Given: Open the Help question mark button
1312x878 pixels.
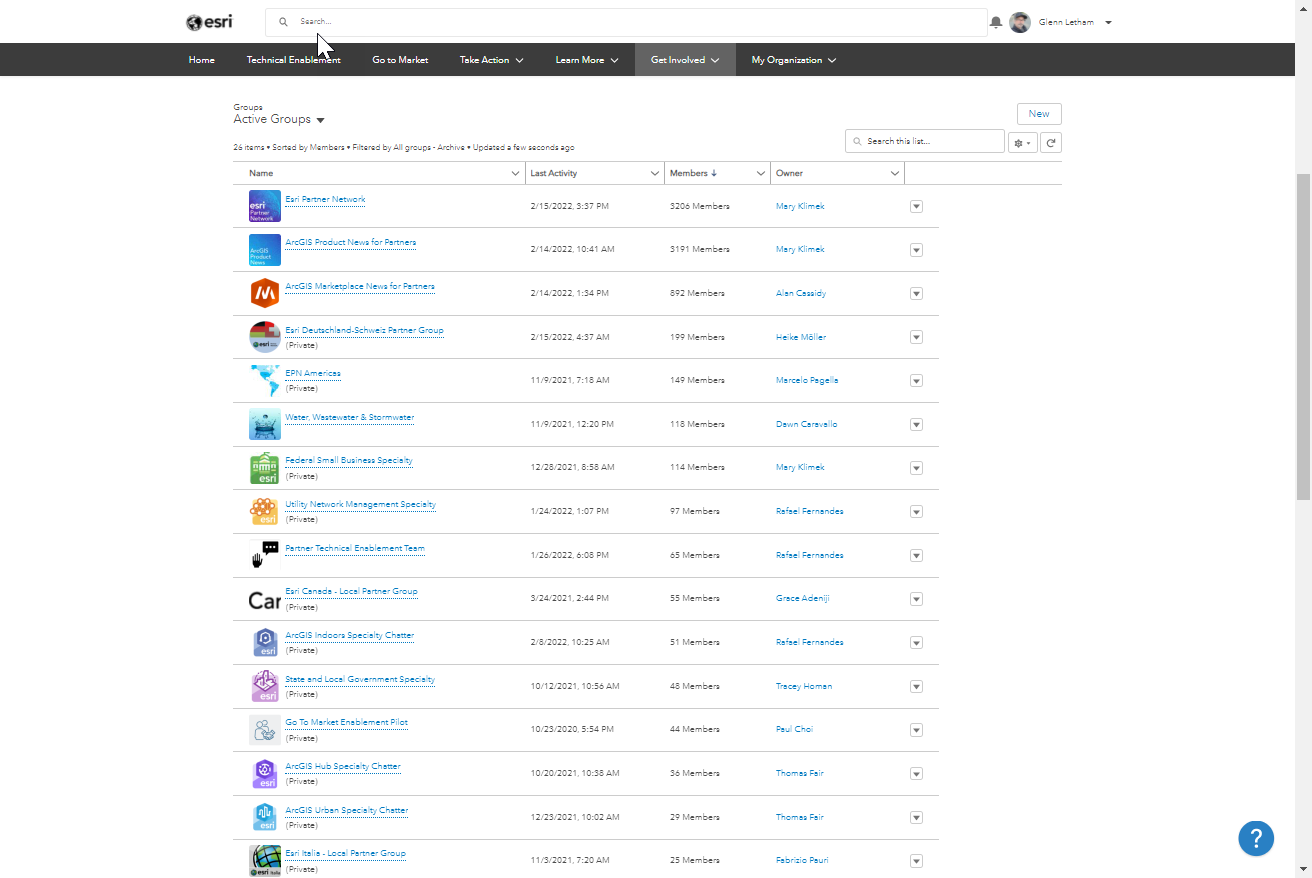Looking at the screenshot, I should click(1256, 838).
